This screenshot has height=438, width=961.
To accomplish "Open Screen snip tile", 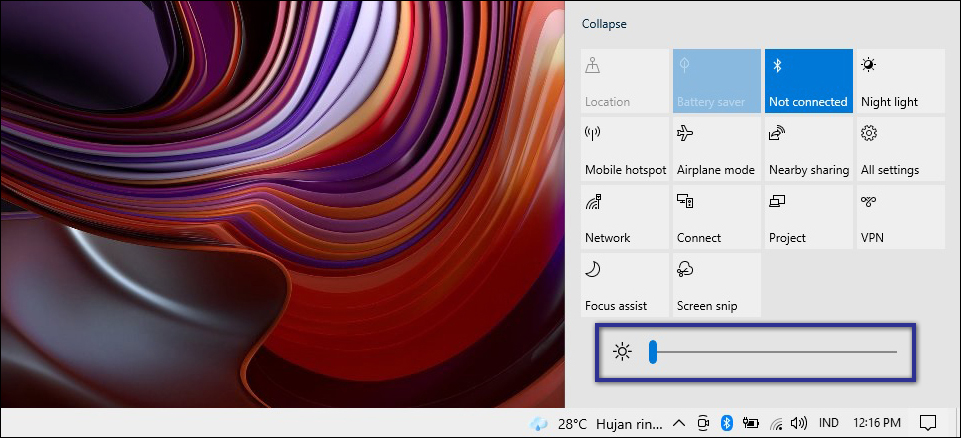I will coord(716,285).
